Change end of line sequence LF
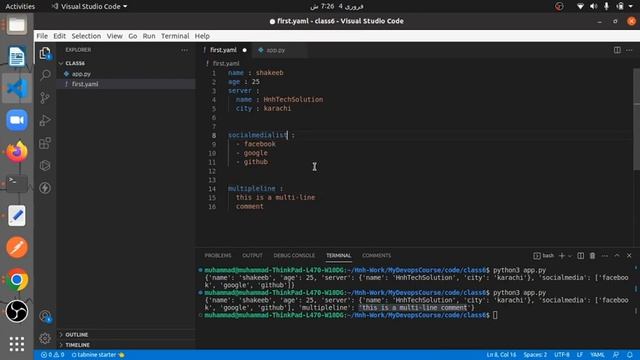Image resolution: width=640 pixels, height=360 pixels. [x=580, y=355]
